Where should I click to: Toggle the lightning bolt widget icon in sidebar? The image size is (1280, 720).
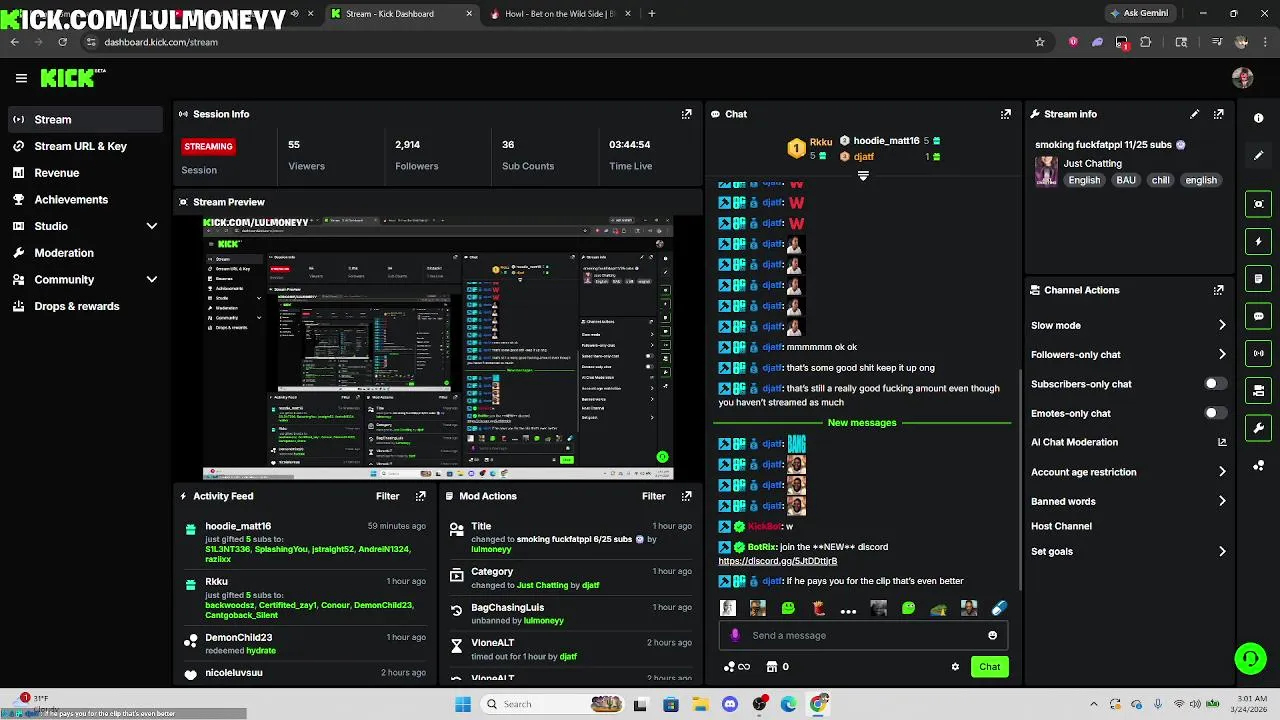pos(1258,241)
